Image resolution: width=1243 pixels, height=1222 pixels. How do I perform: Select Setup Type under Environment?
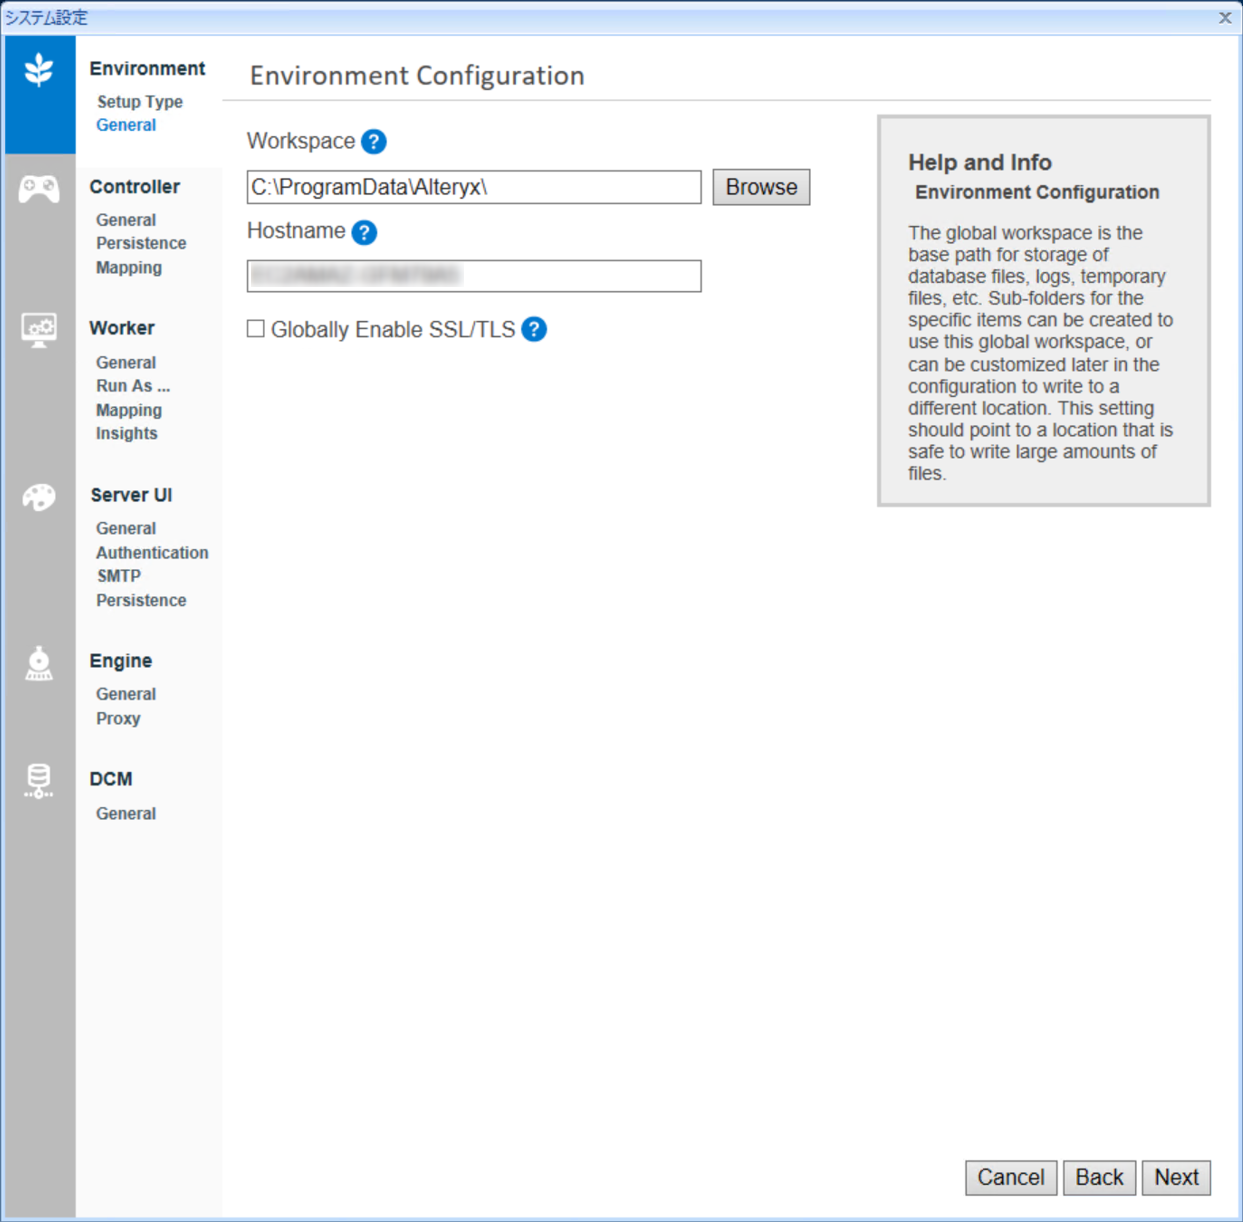pos(139,101)
